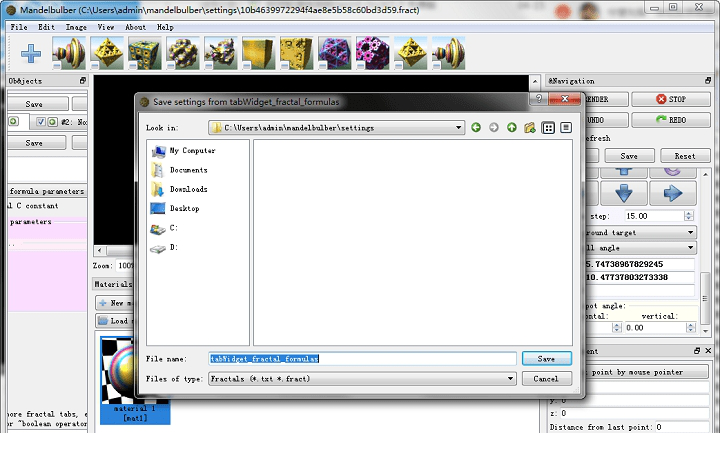Switch file dialog to list view
Screen dimensions: 720x450
(x=548, y=128)
